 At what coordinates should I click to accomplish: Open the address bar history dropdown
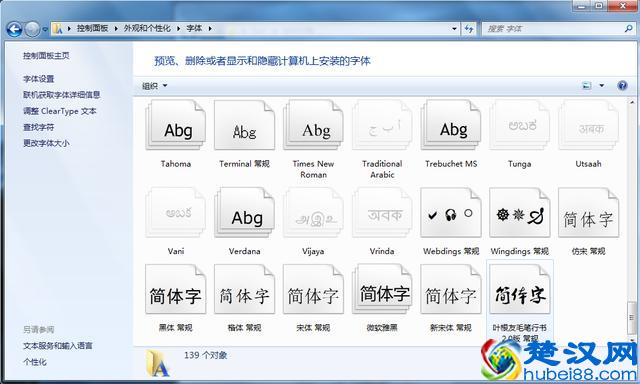click(x=454, y=29)
